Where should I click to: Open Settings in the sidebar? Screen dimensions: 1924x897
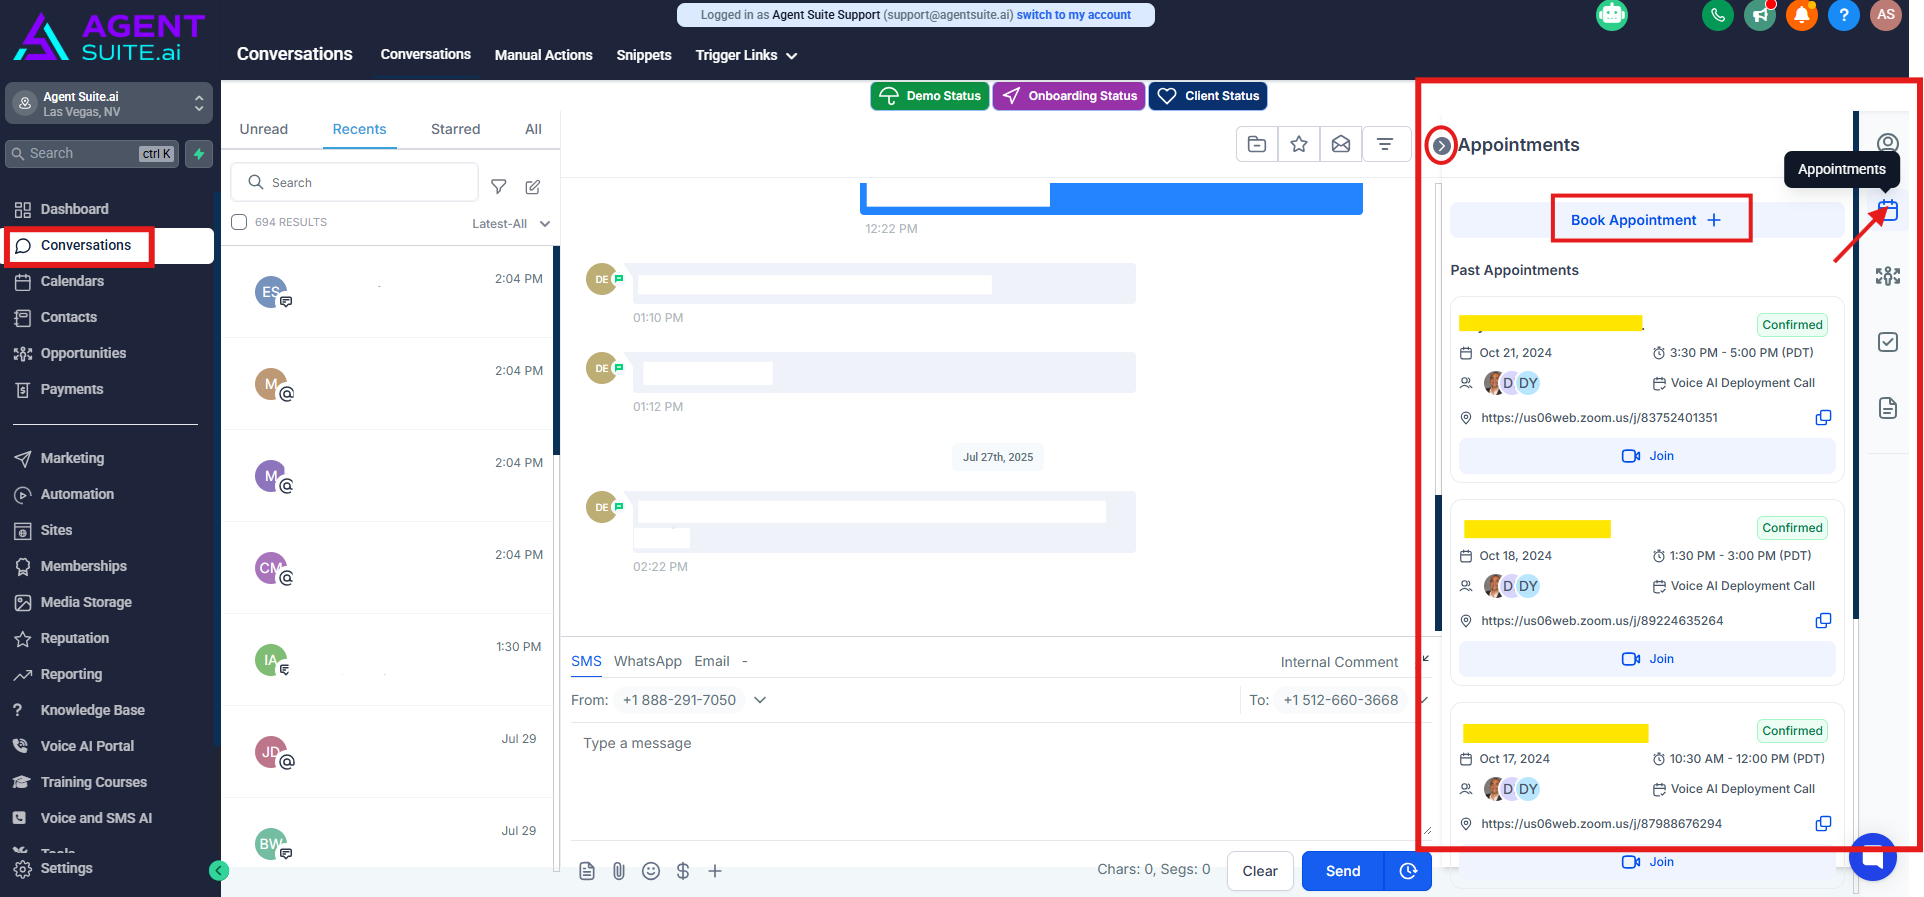click(x=66, y=868)
